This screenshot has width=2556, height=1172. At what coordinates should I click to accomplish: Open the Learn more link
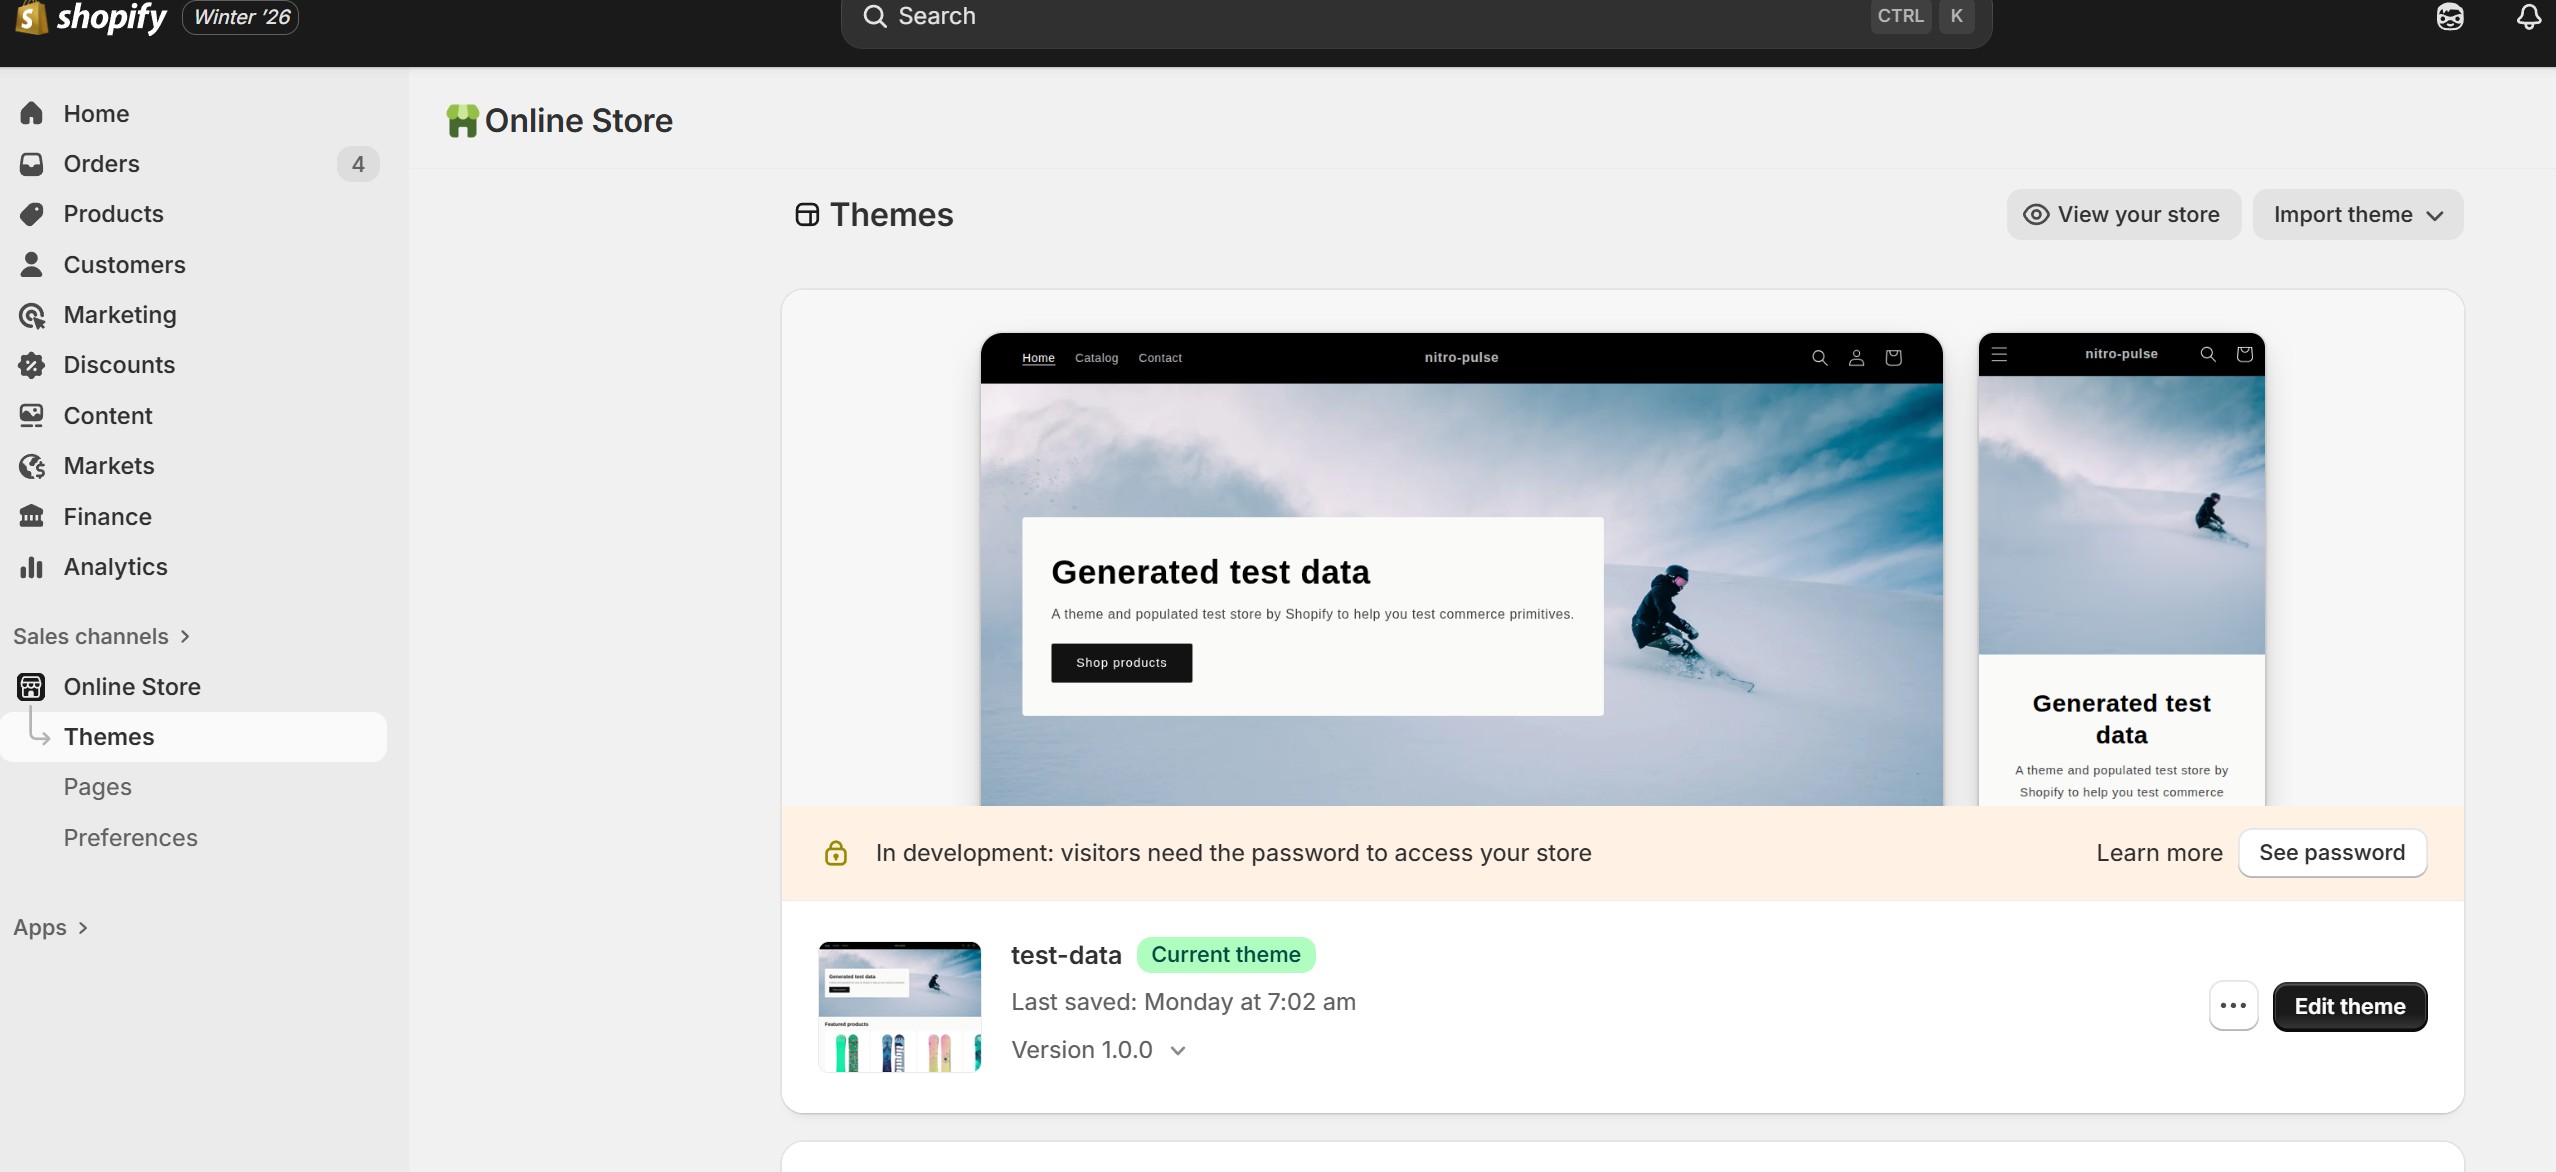pyautogui.click(x=2159, y=853)
